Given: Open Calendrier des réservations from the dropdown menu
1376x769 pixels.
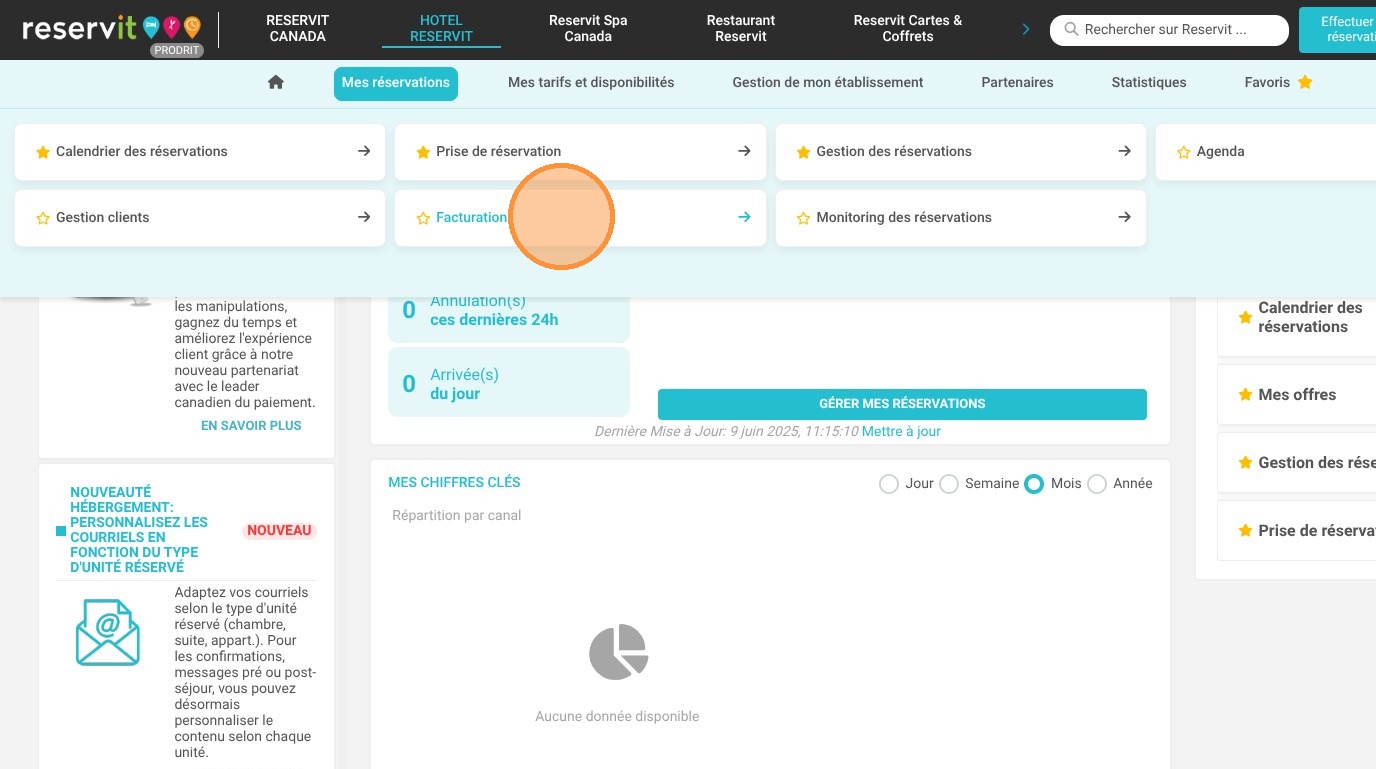Looking at the screenshot, I should 200,152.
